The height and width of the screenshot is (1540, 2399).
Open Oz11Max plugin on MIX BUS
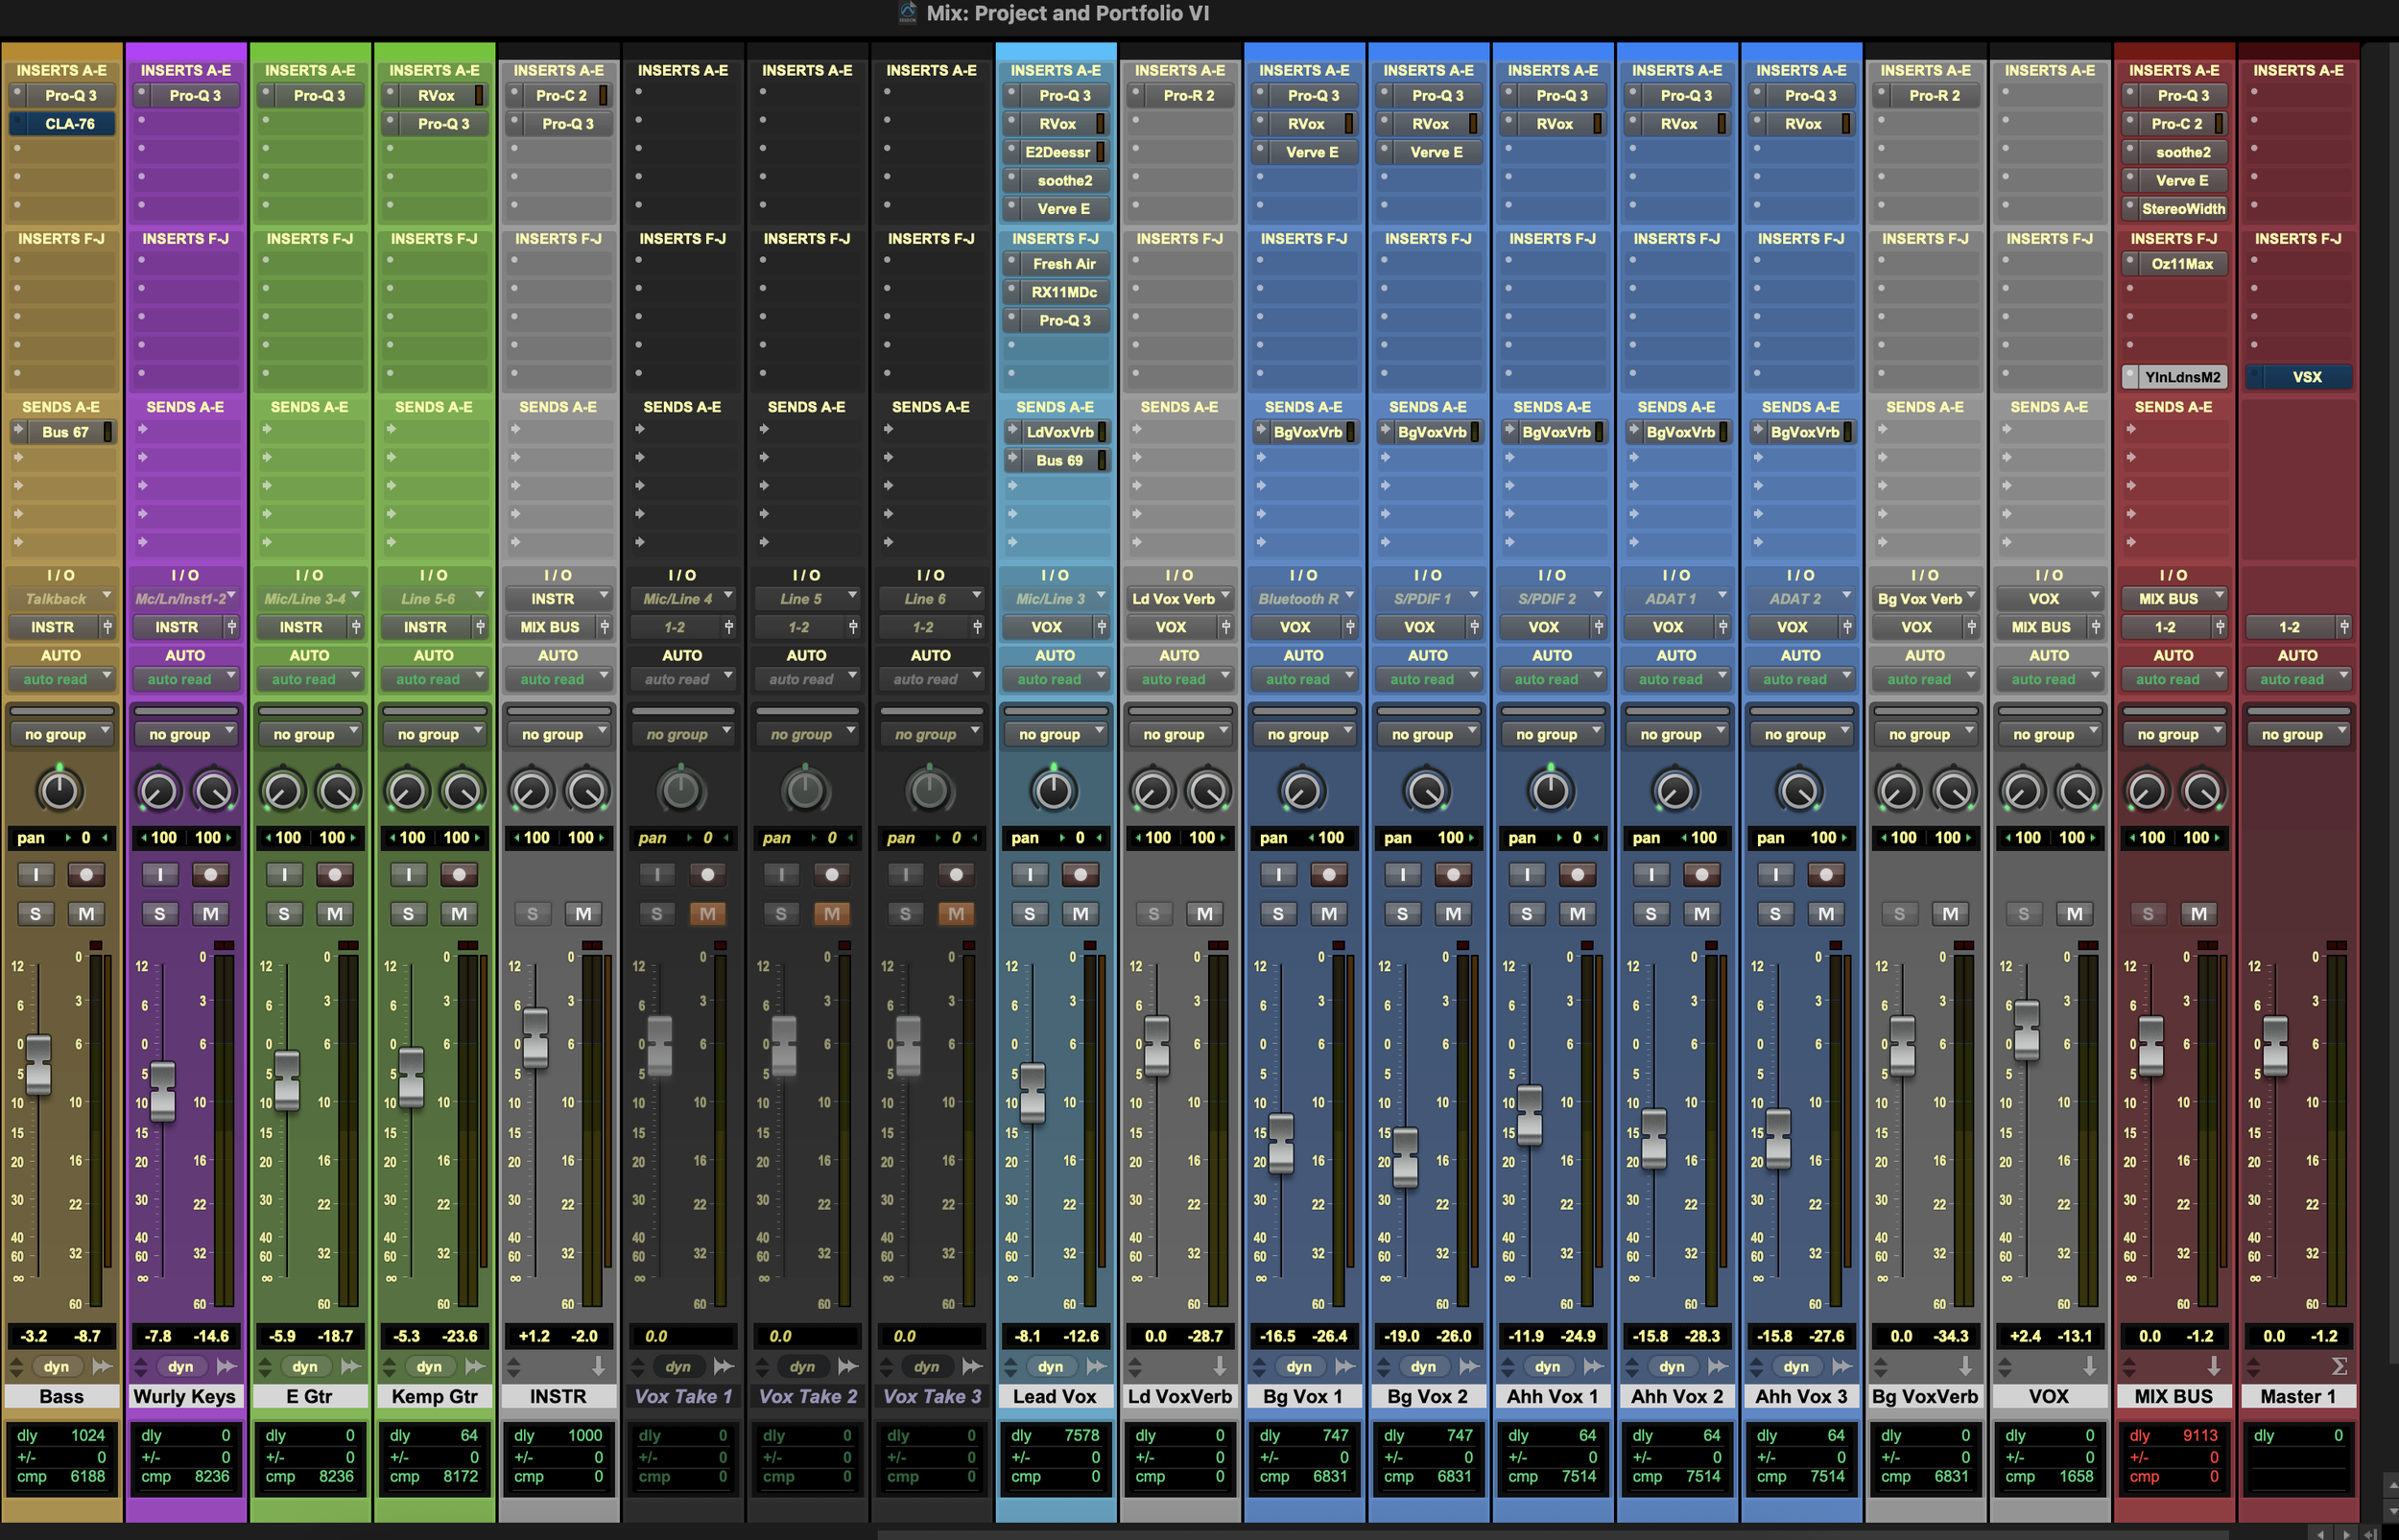(2181, 264)
